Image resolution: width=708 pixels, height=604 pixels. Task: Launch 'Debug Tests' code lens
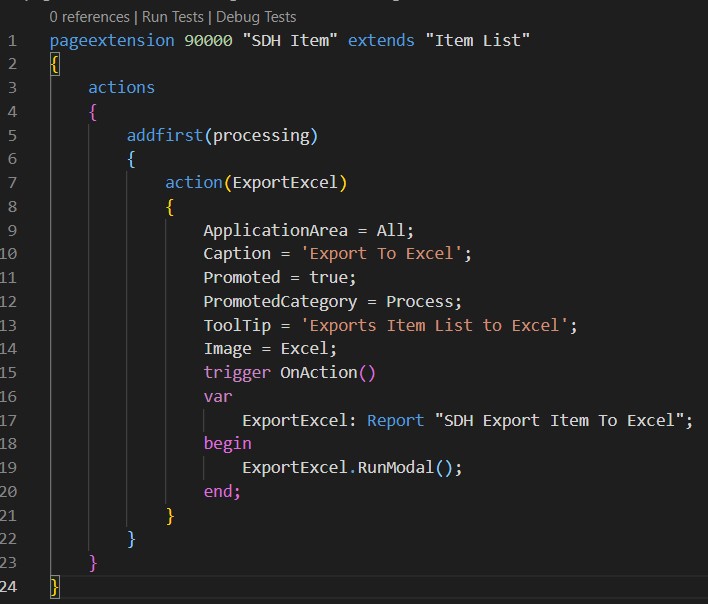tap(256, 17)
